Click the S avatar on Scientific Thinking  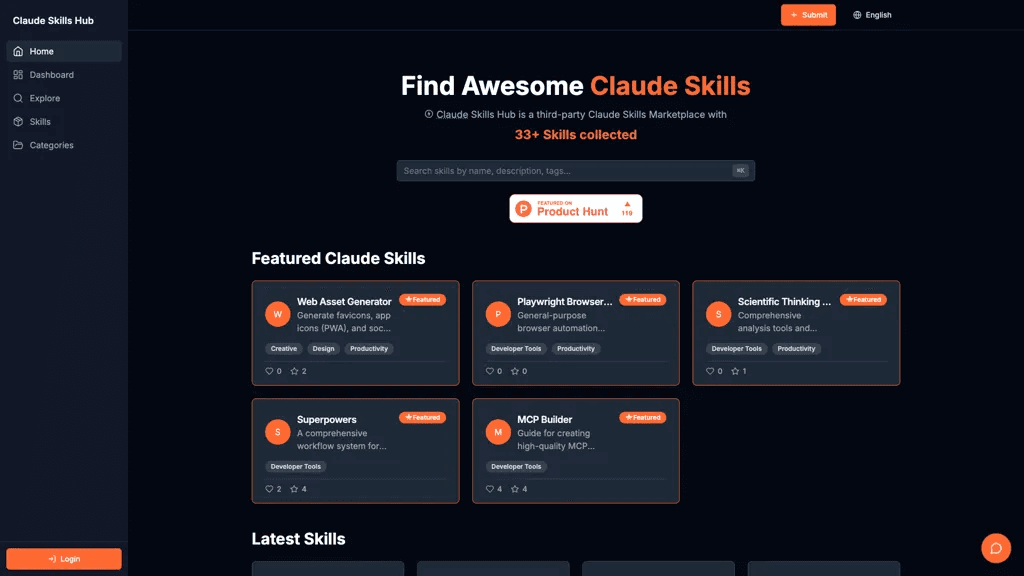point(718,314)
